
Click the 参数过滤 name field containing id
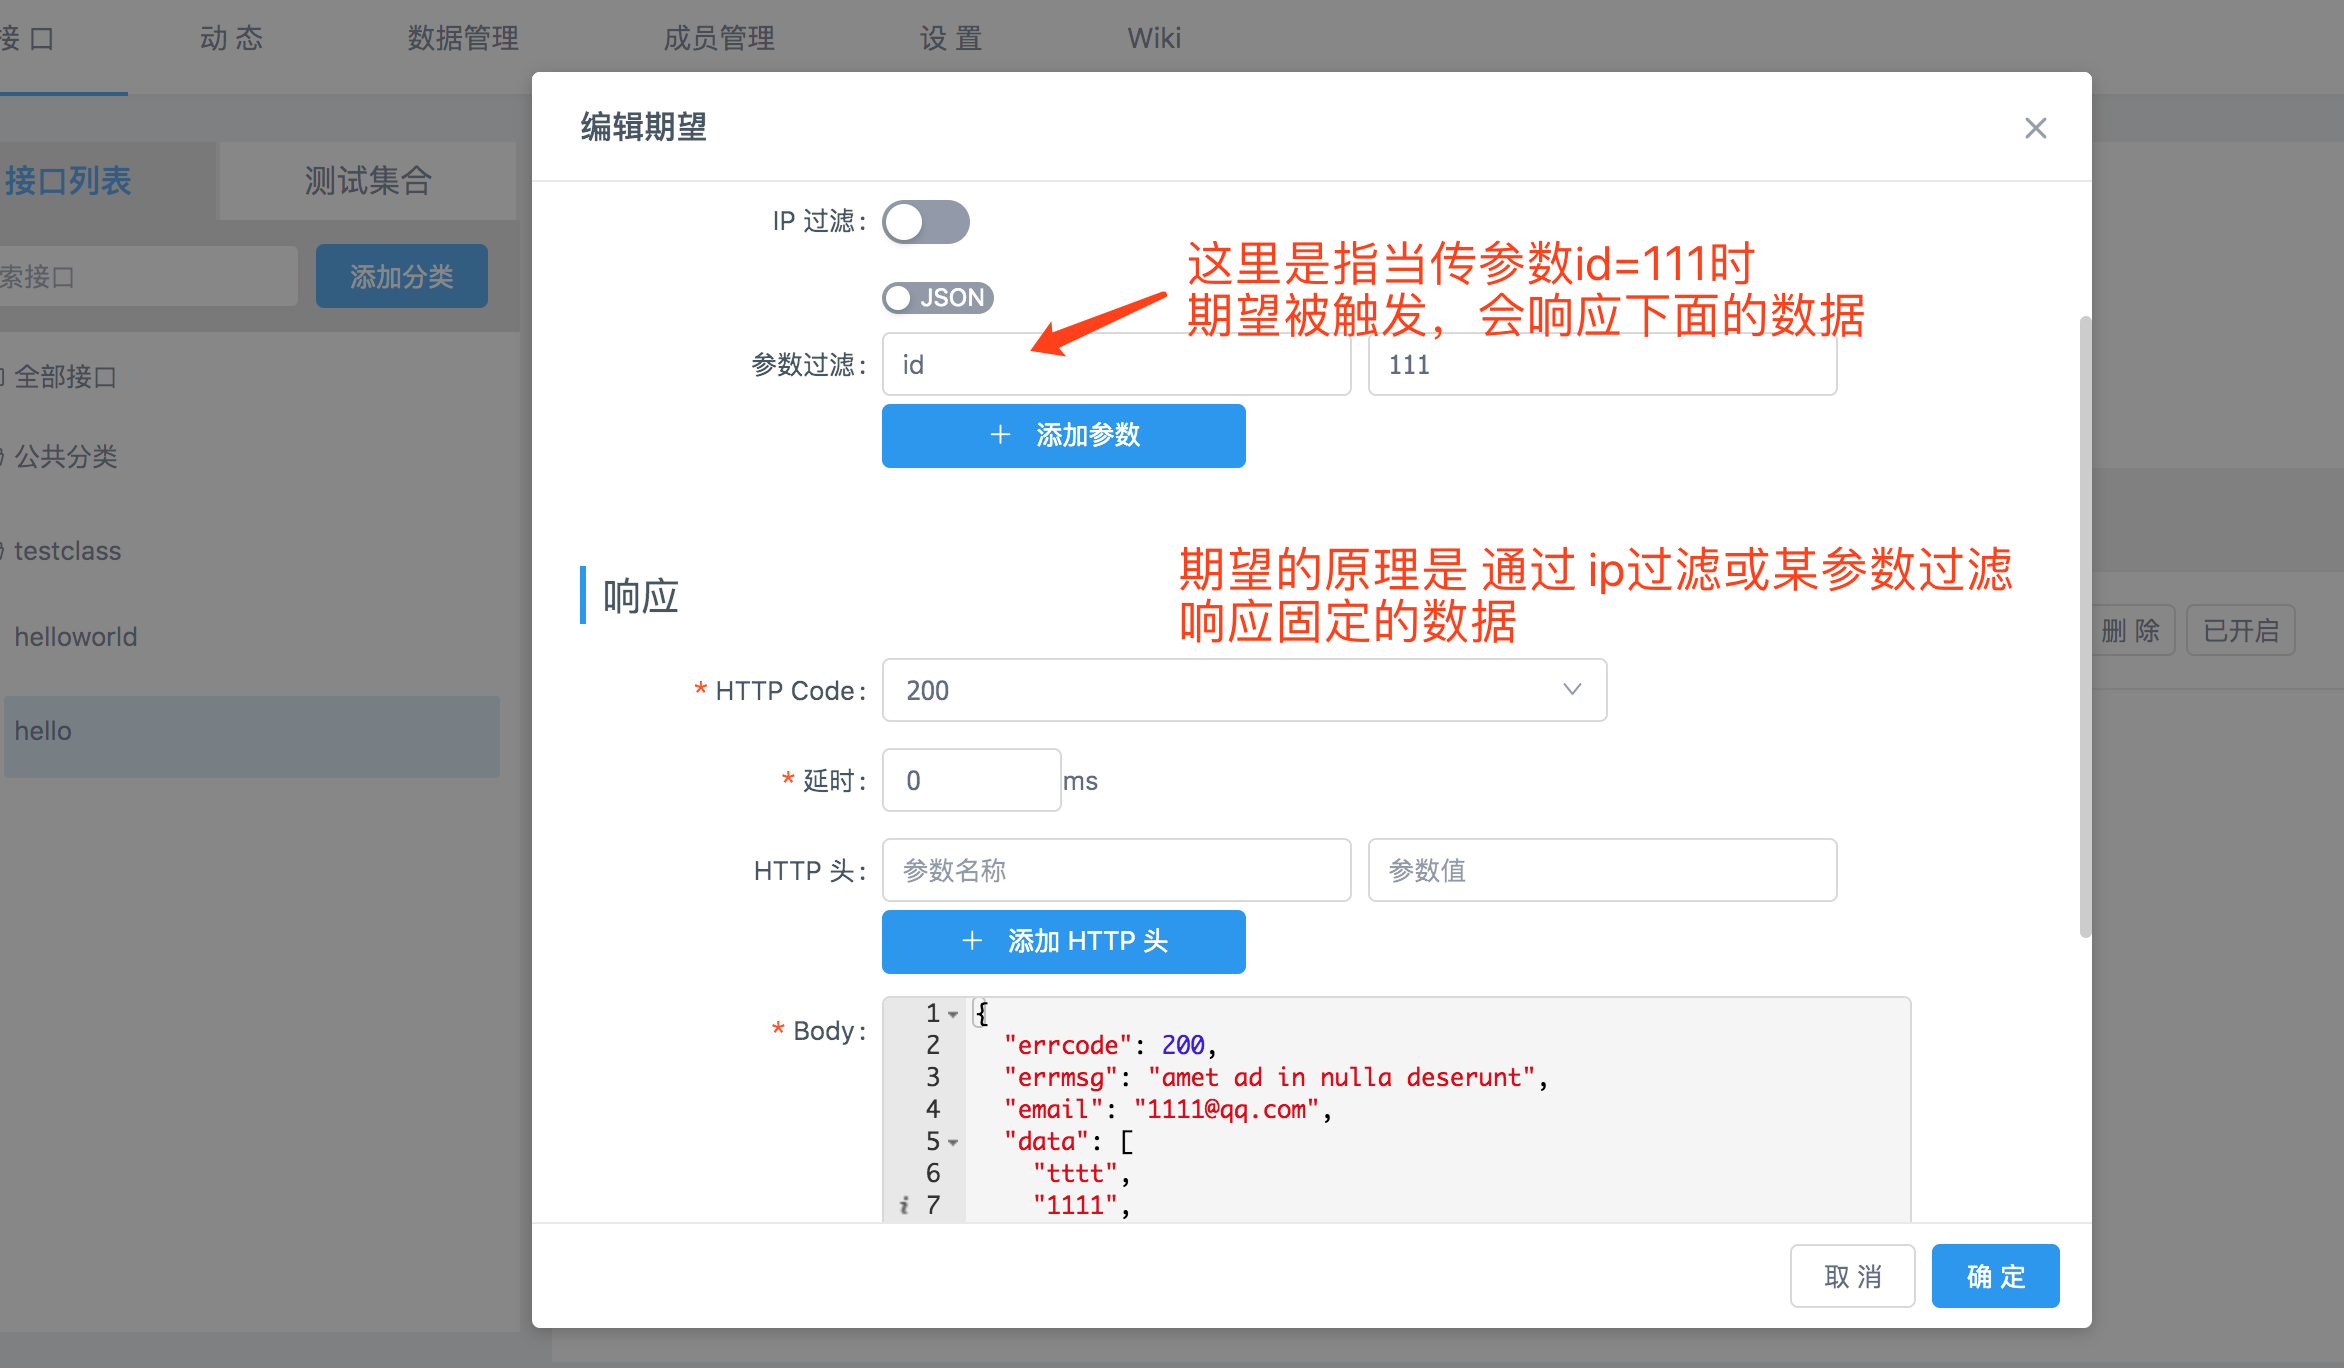point(1116,365)
